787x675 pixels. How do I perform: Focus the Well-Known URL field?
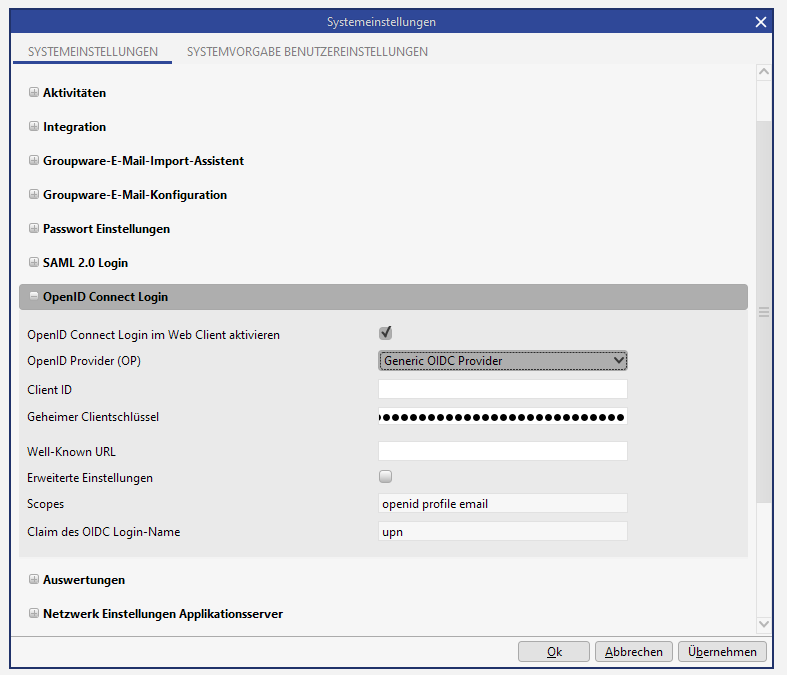(x=502, y=451)
